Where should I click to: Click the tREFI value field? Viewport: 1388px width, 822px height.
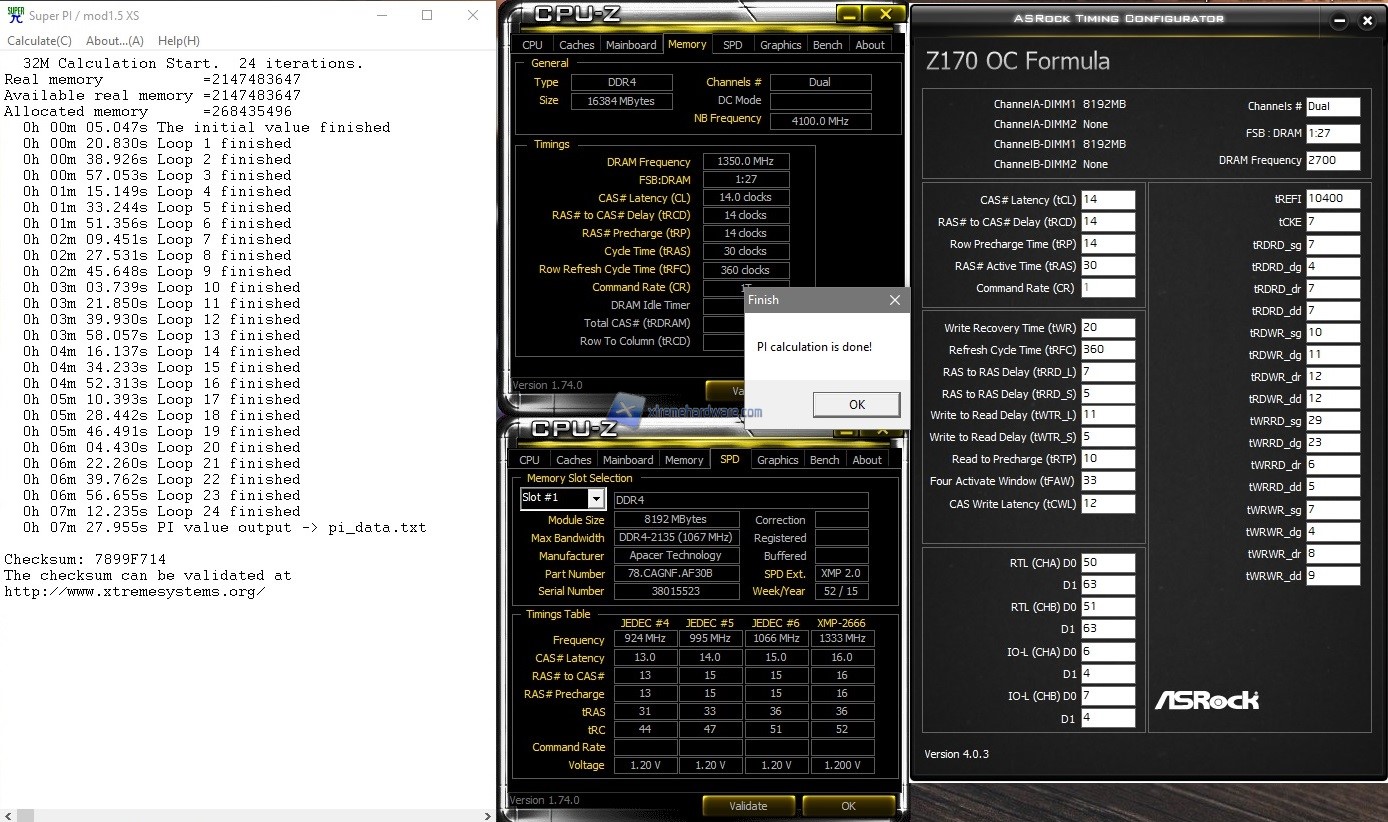1333,199
